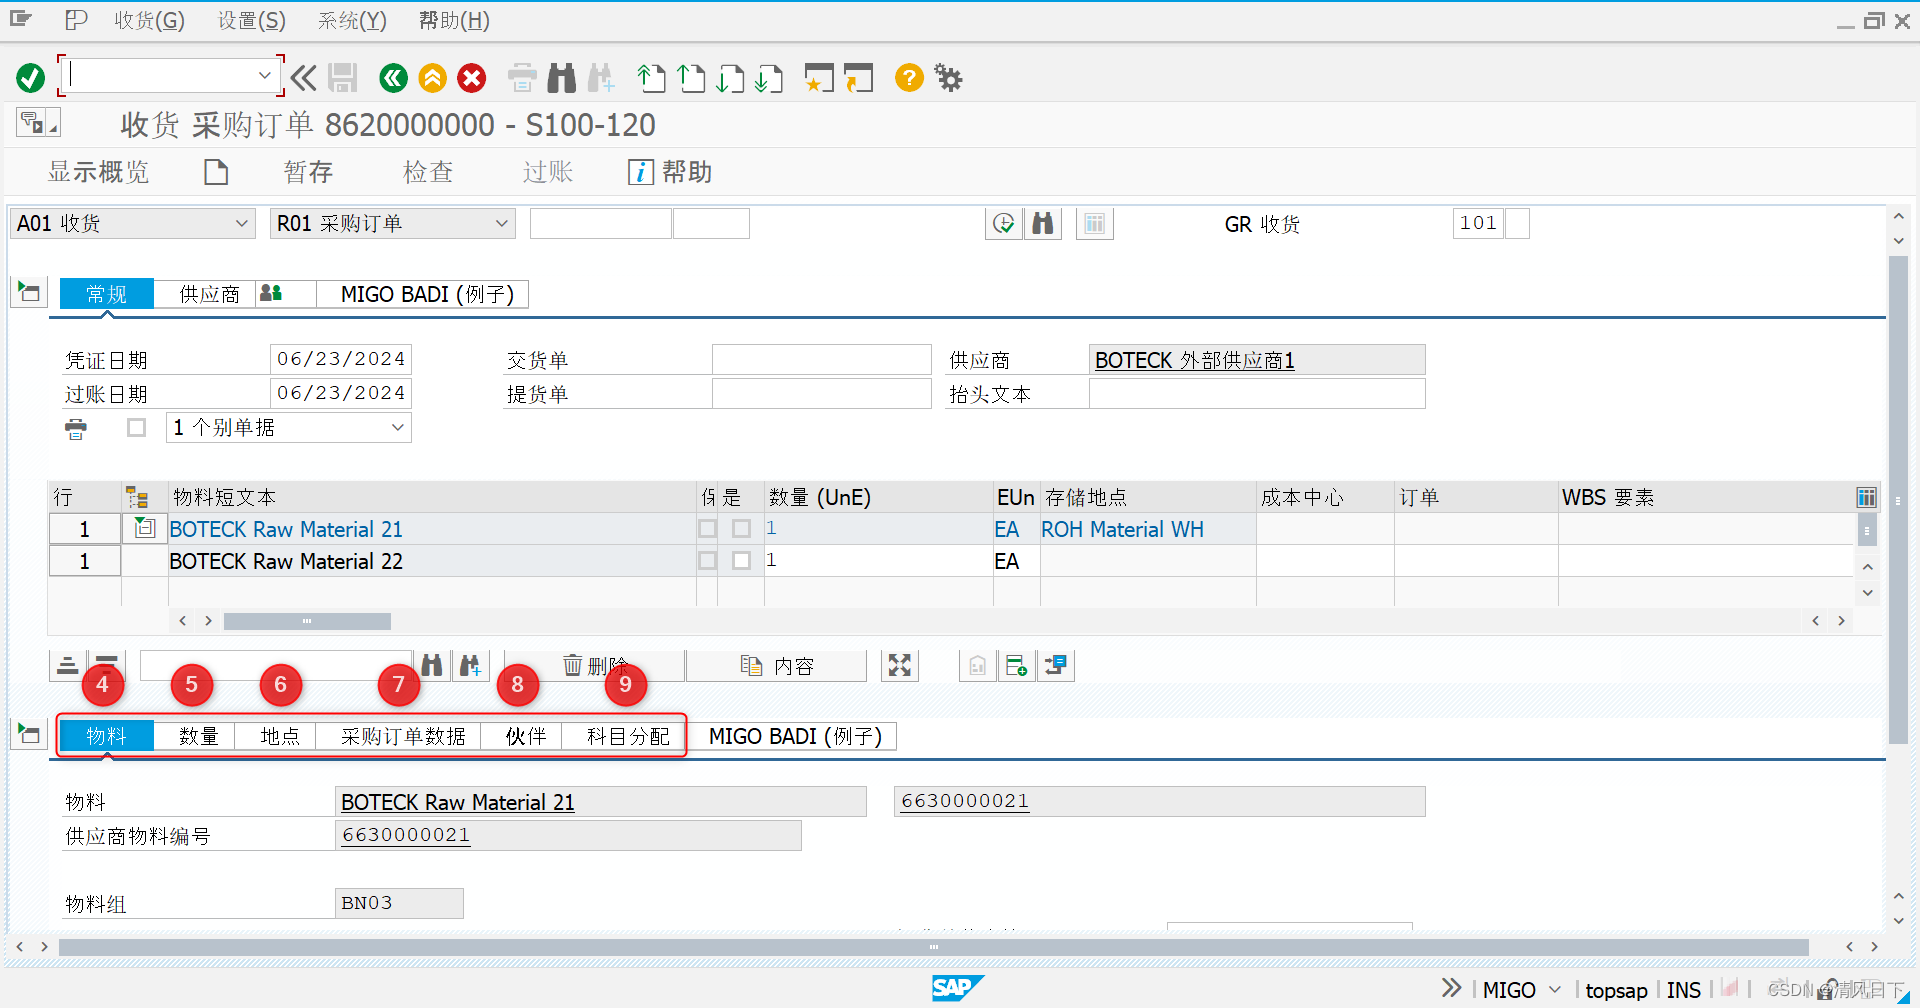Click the 交货单 input field

[821, 360]
